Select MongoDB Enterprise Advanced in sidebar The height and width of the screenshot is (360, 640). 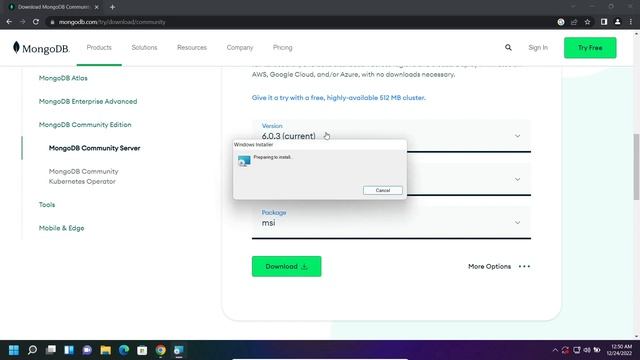[x=88, y=101]
